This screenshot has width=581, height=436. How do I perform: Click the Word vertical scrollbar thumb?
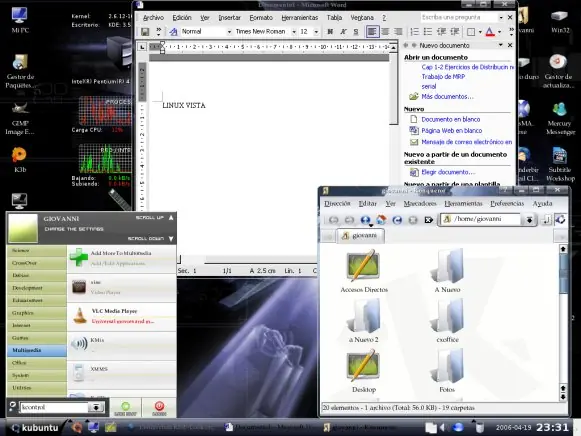click(393, 89)
